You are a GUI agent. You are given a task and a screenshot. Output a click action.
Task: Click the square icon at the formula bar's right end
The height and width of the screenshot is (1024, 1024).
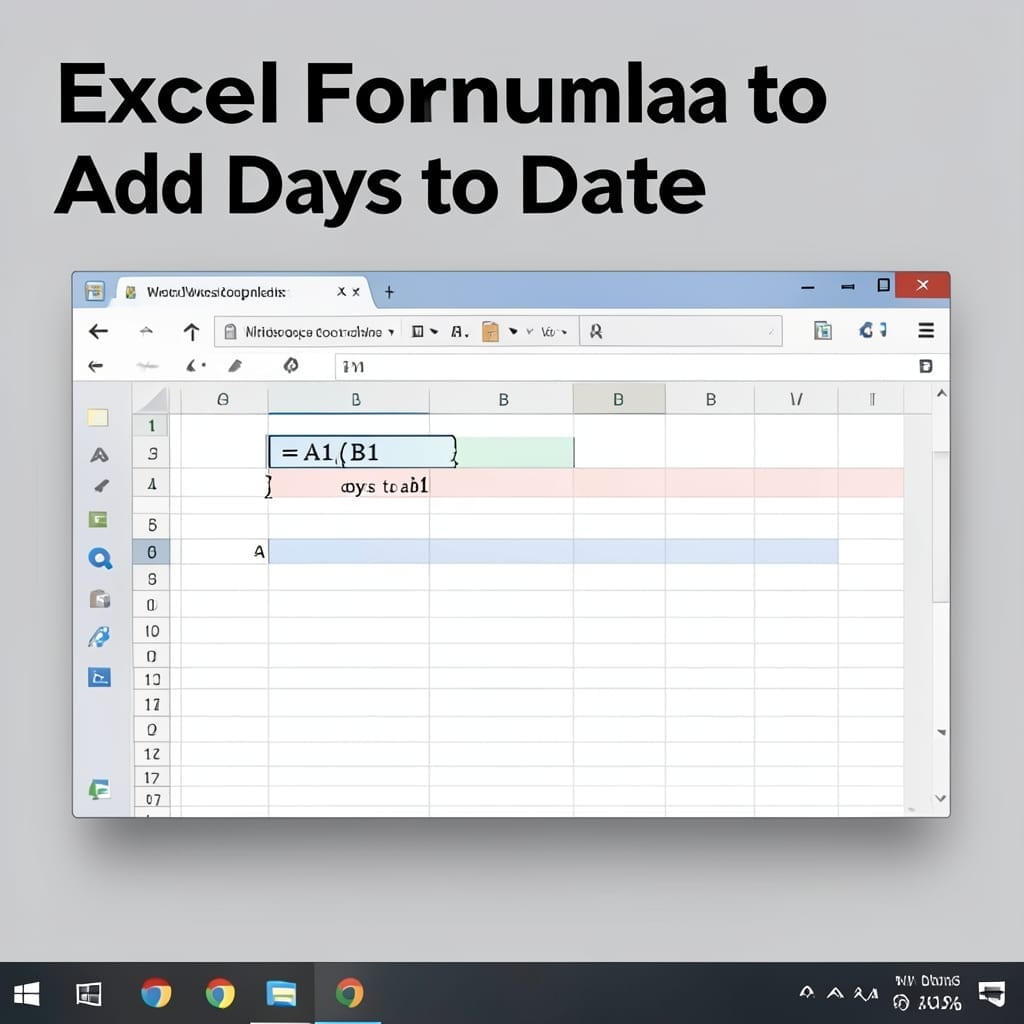925,366
